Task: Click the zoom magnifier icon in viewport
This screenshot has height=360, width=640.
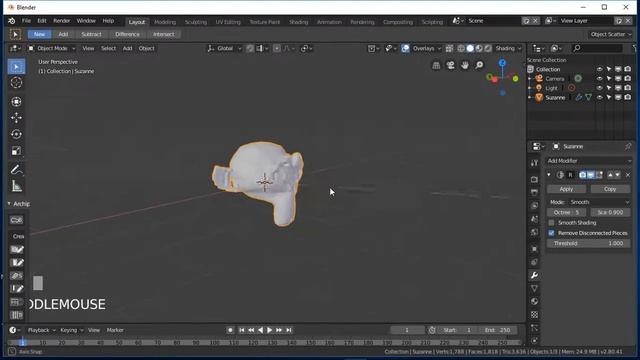Action: [479, 65]
